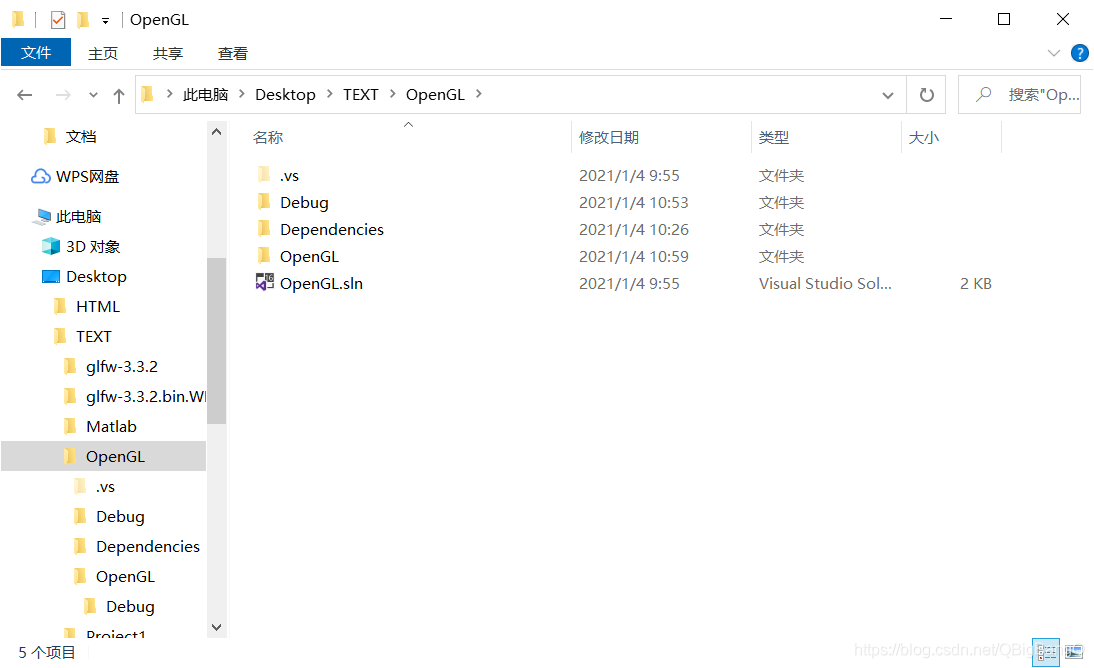Open the HTML folder in navigation tree

point(98,306)
